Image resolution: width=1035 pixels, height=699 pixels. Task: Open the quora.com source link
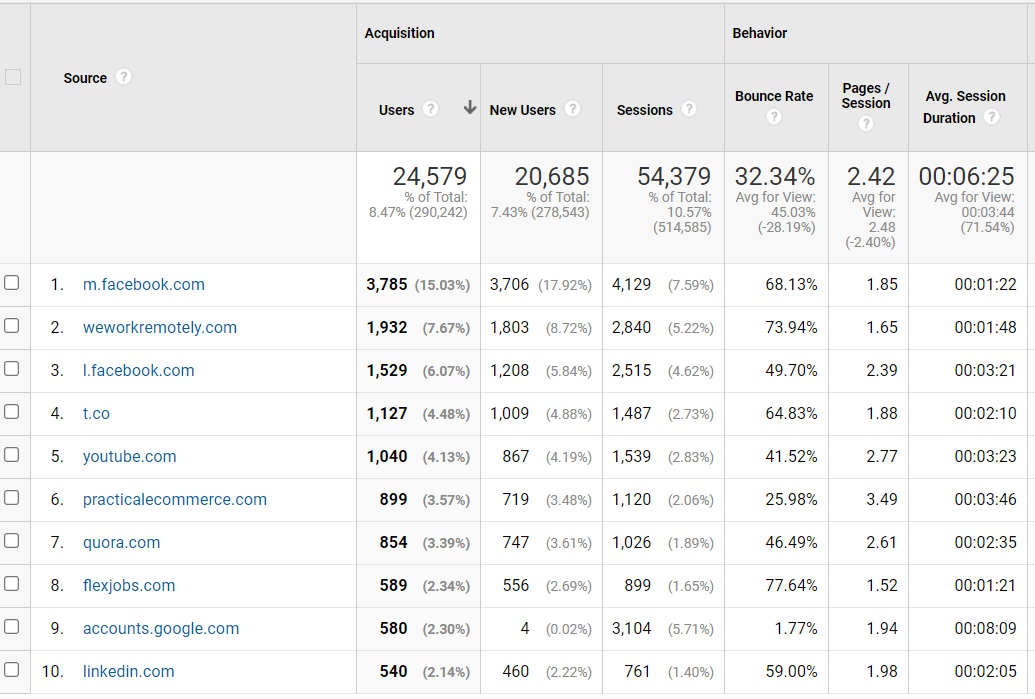click(121, 543)
